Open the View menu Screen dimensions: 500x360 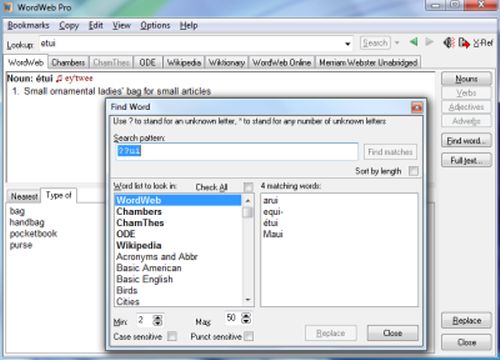click(121, 25)
